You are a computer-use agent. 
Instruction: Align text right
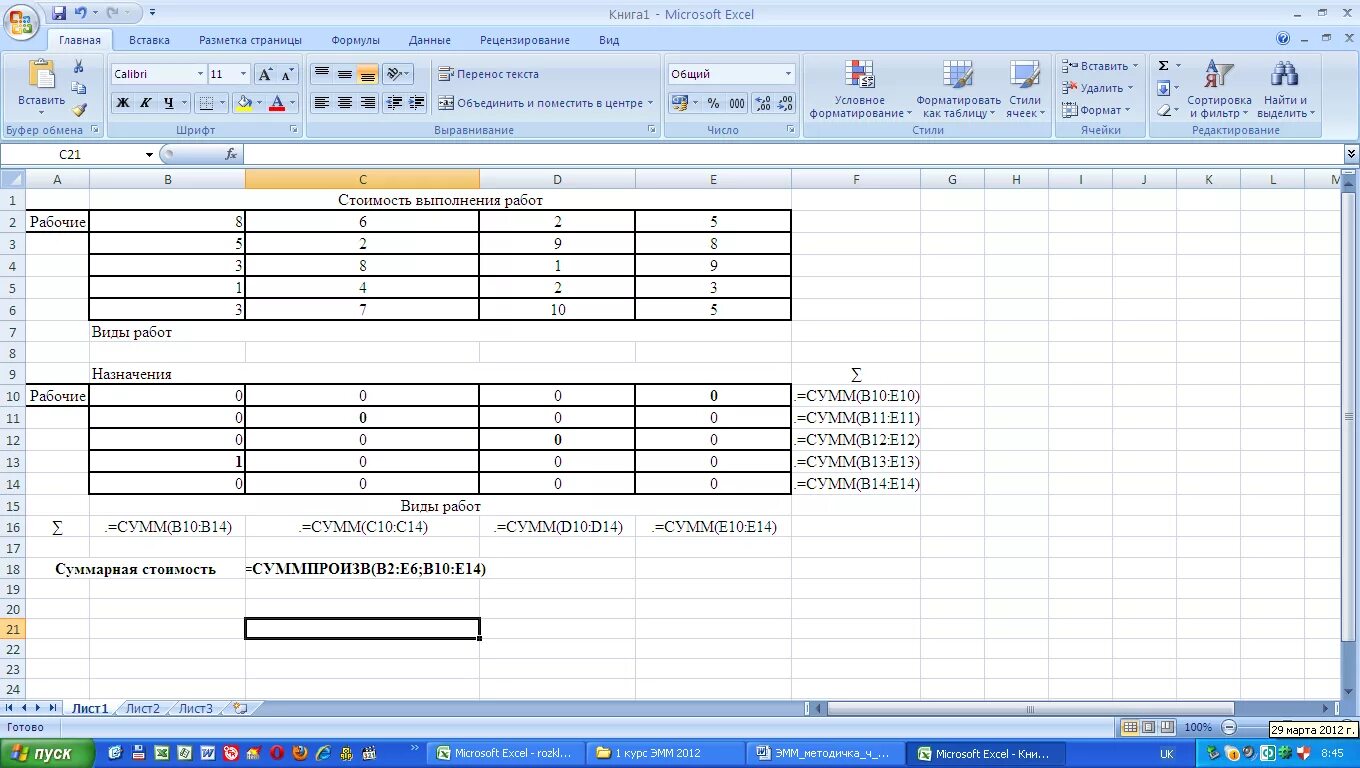tap(368, 102)
